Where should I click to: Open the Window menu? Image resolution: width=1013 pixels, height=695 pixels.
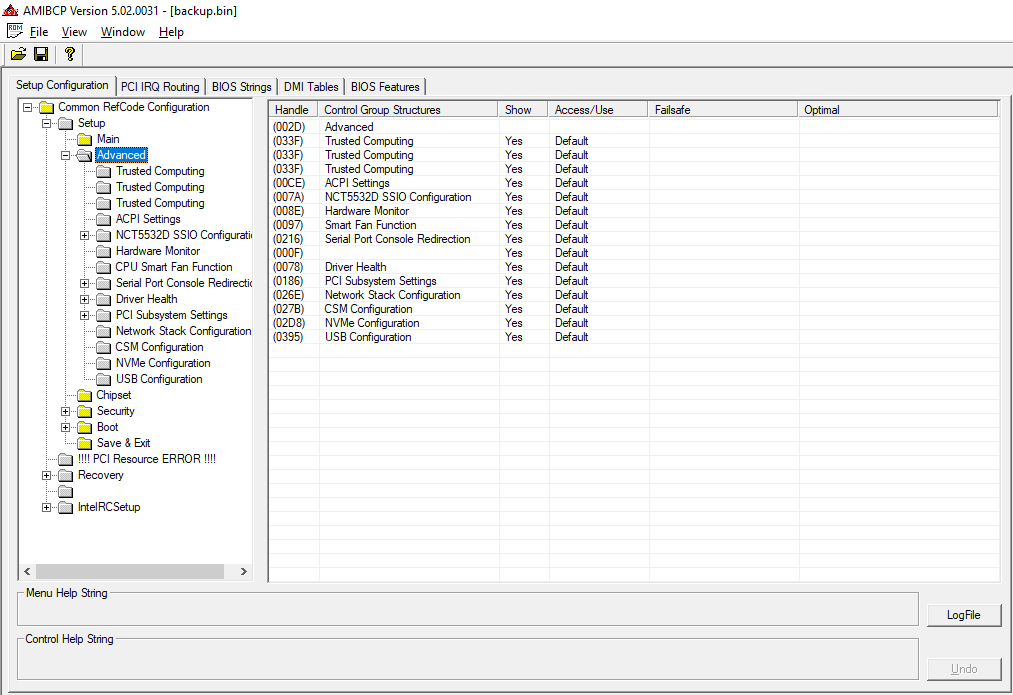[123, 32]
